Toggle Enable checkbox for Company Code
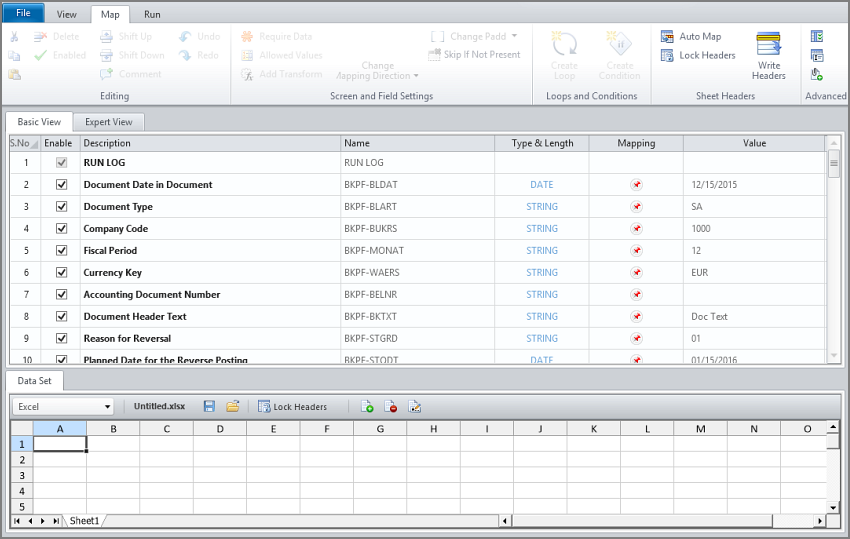 pos(61,229)
